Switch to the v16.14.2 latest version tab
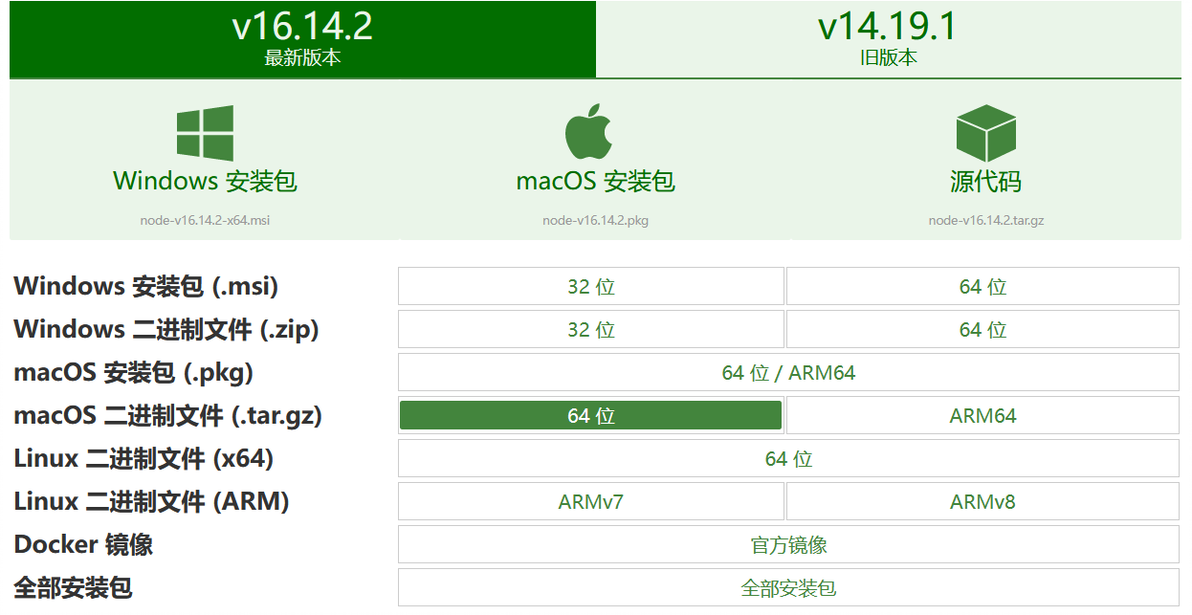This screenshot has width=1192, height=615. coord(302,38)
